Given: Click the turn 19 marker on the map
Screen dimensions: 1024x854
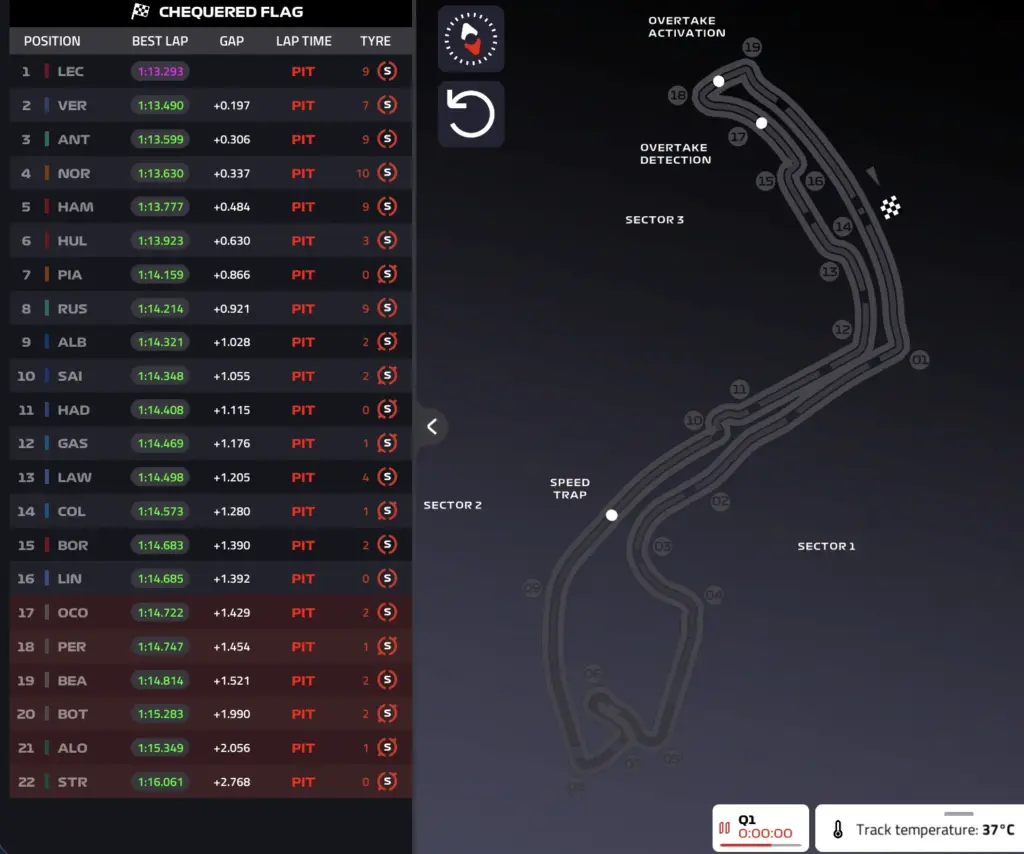Looking at the screenshot, I should pyautogui.click(x=752, y=47).
